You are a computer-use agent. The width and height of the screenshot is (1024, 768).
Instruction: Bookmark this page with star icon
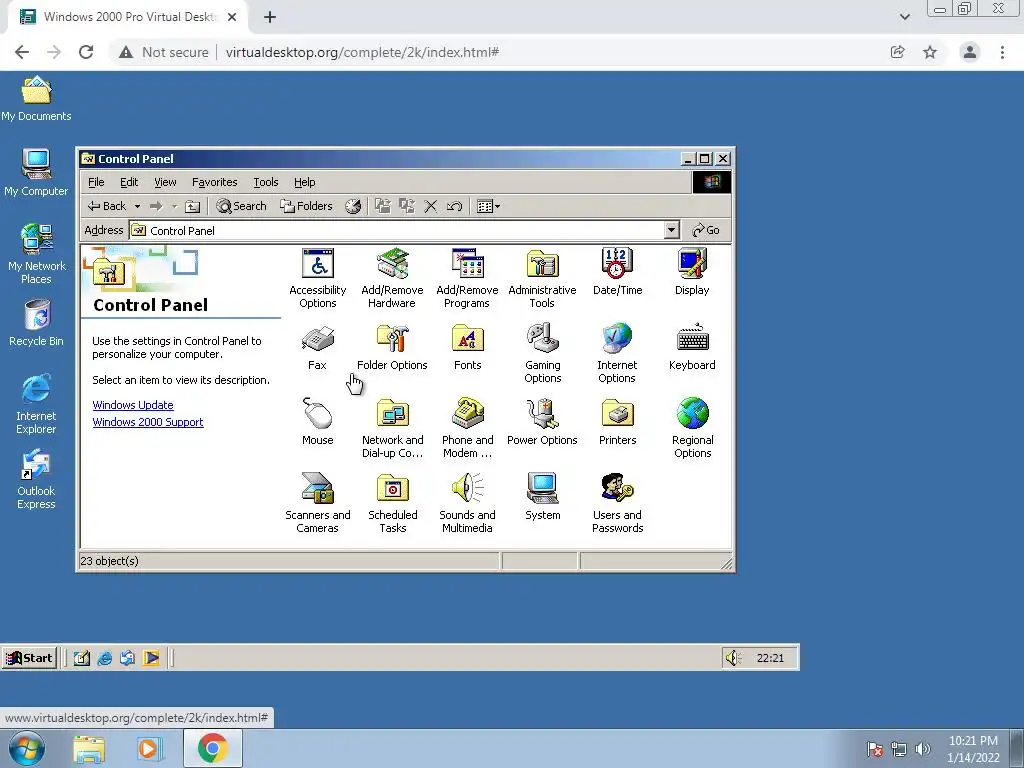point(930,52)
